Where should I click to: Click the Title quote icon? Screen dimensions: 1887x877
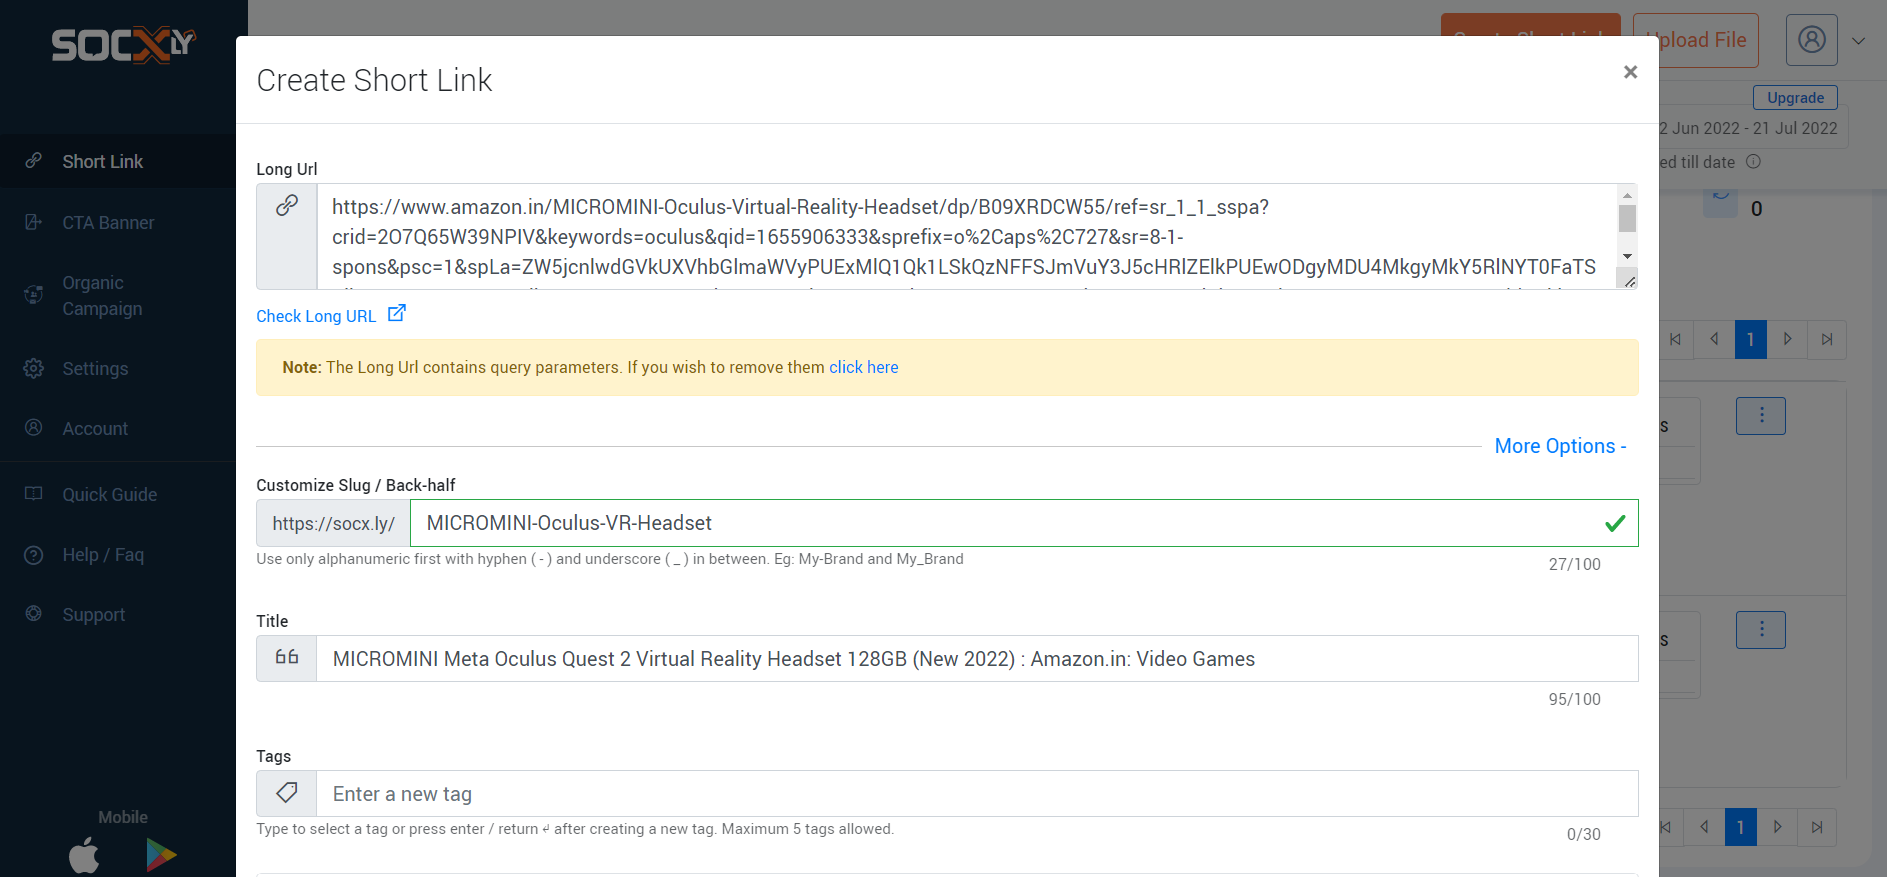287,657
